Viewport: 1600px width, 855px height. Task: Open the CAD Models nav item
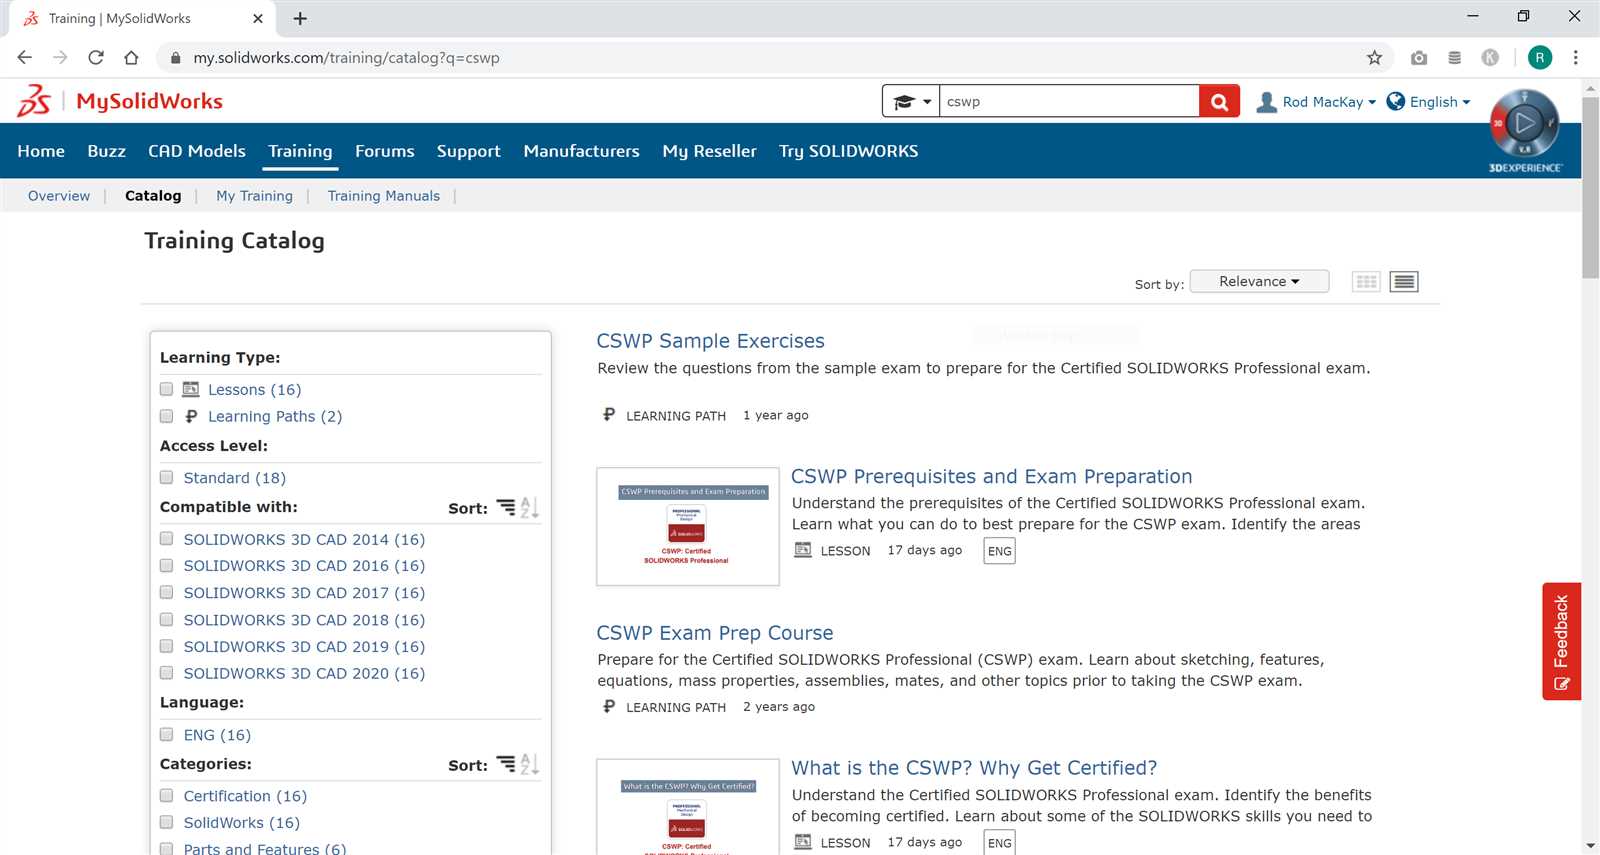(197, 151)
